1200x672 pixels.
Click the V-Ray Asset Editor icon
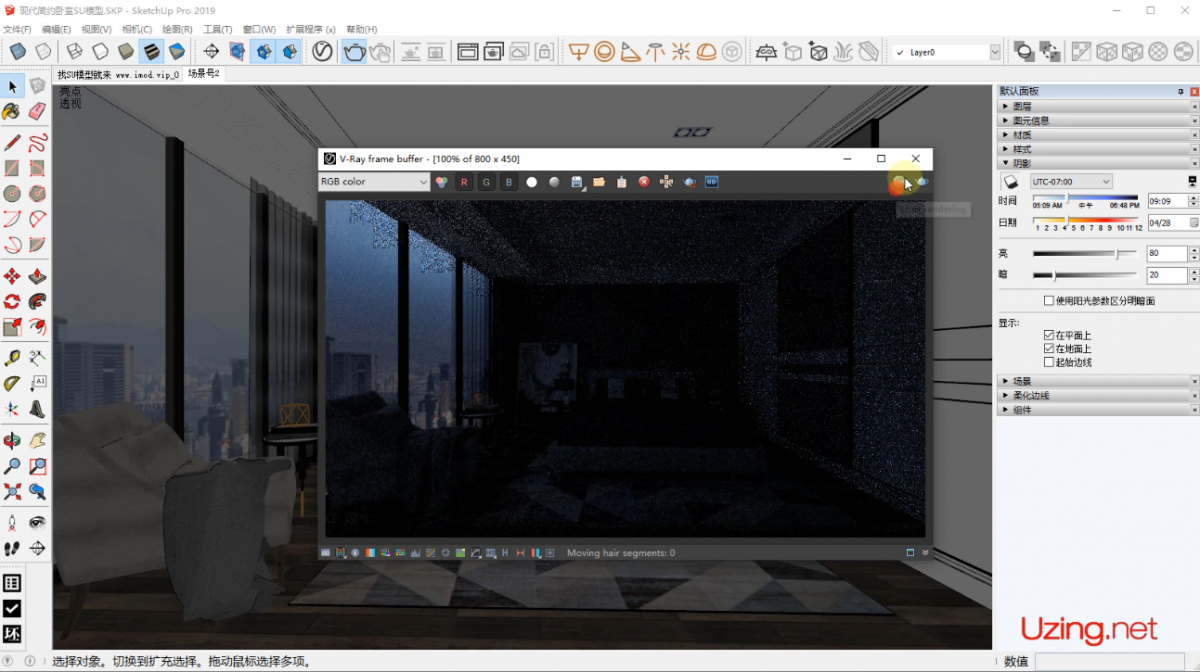322,51
